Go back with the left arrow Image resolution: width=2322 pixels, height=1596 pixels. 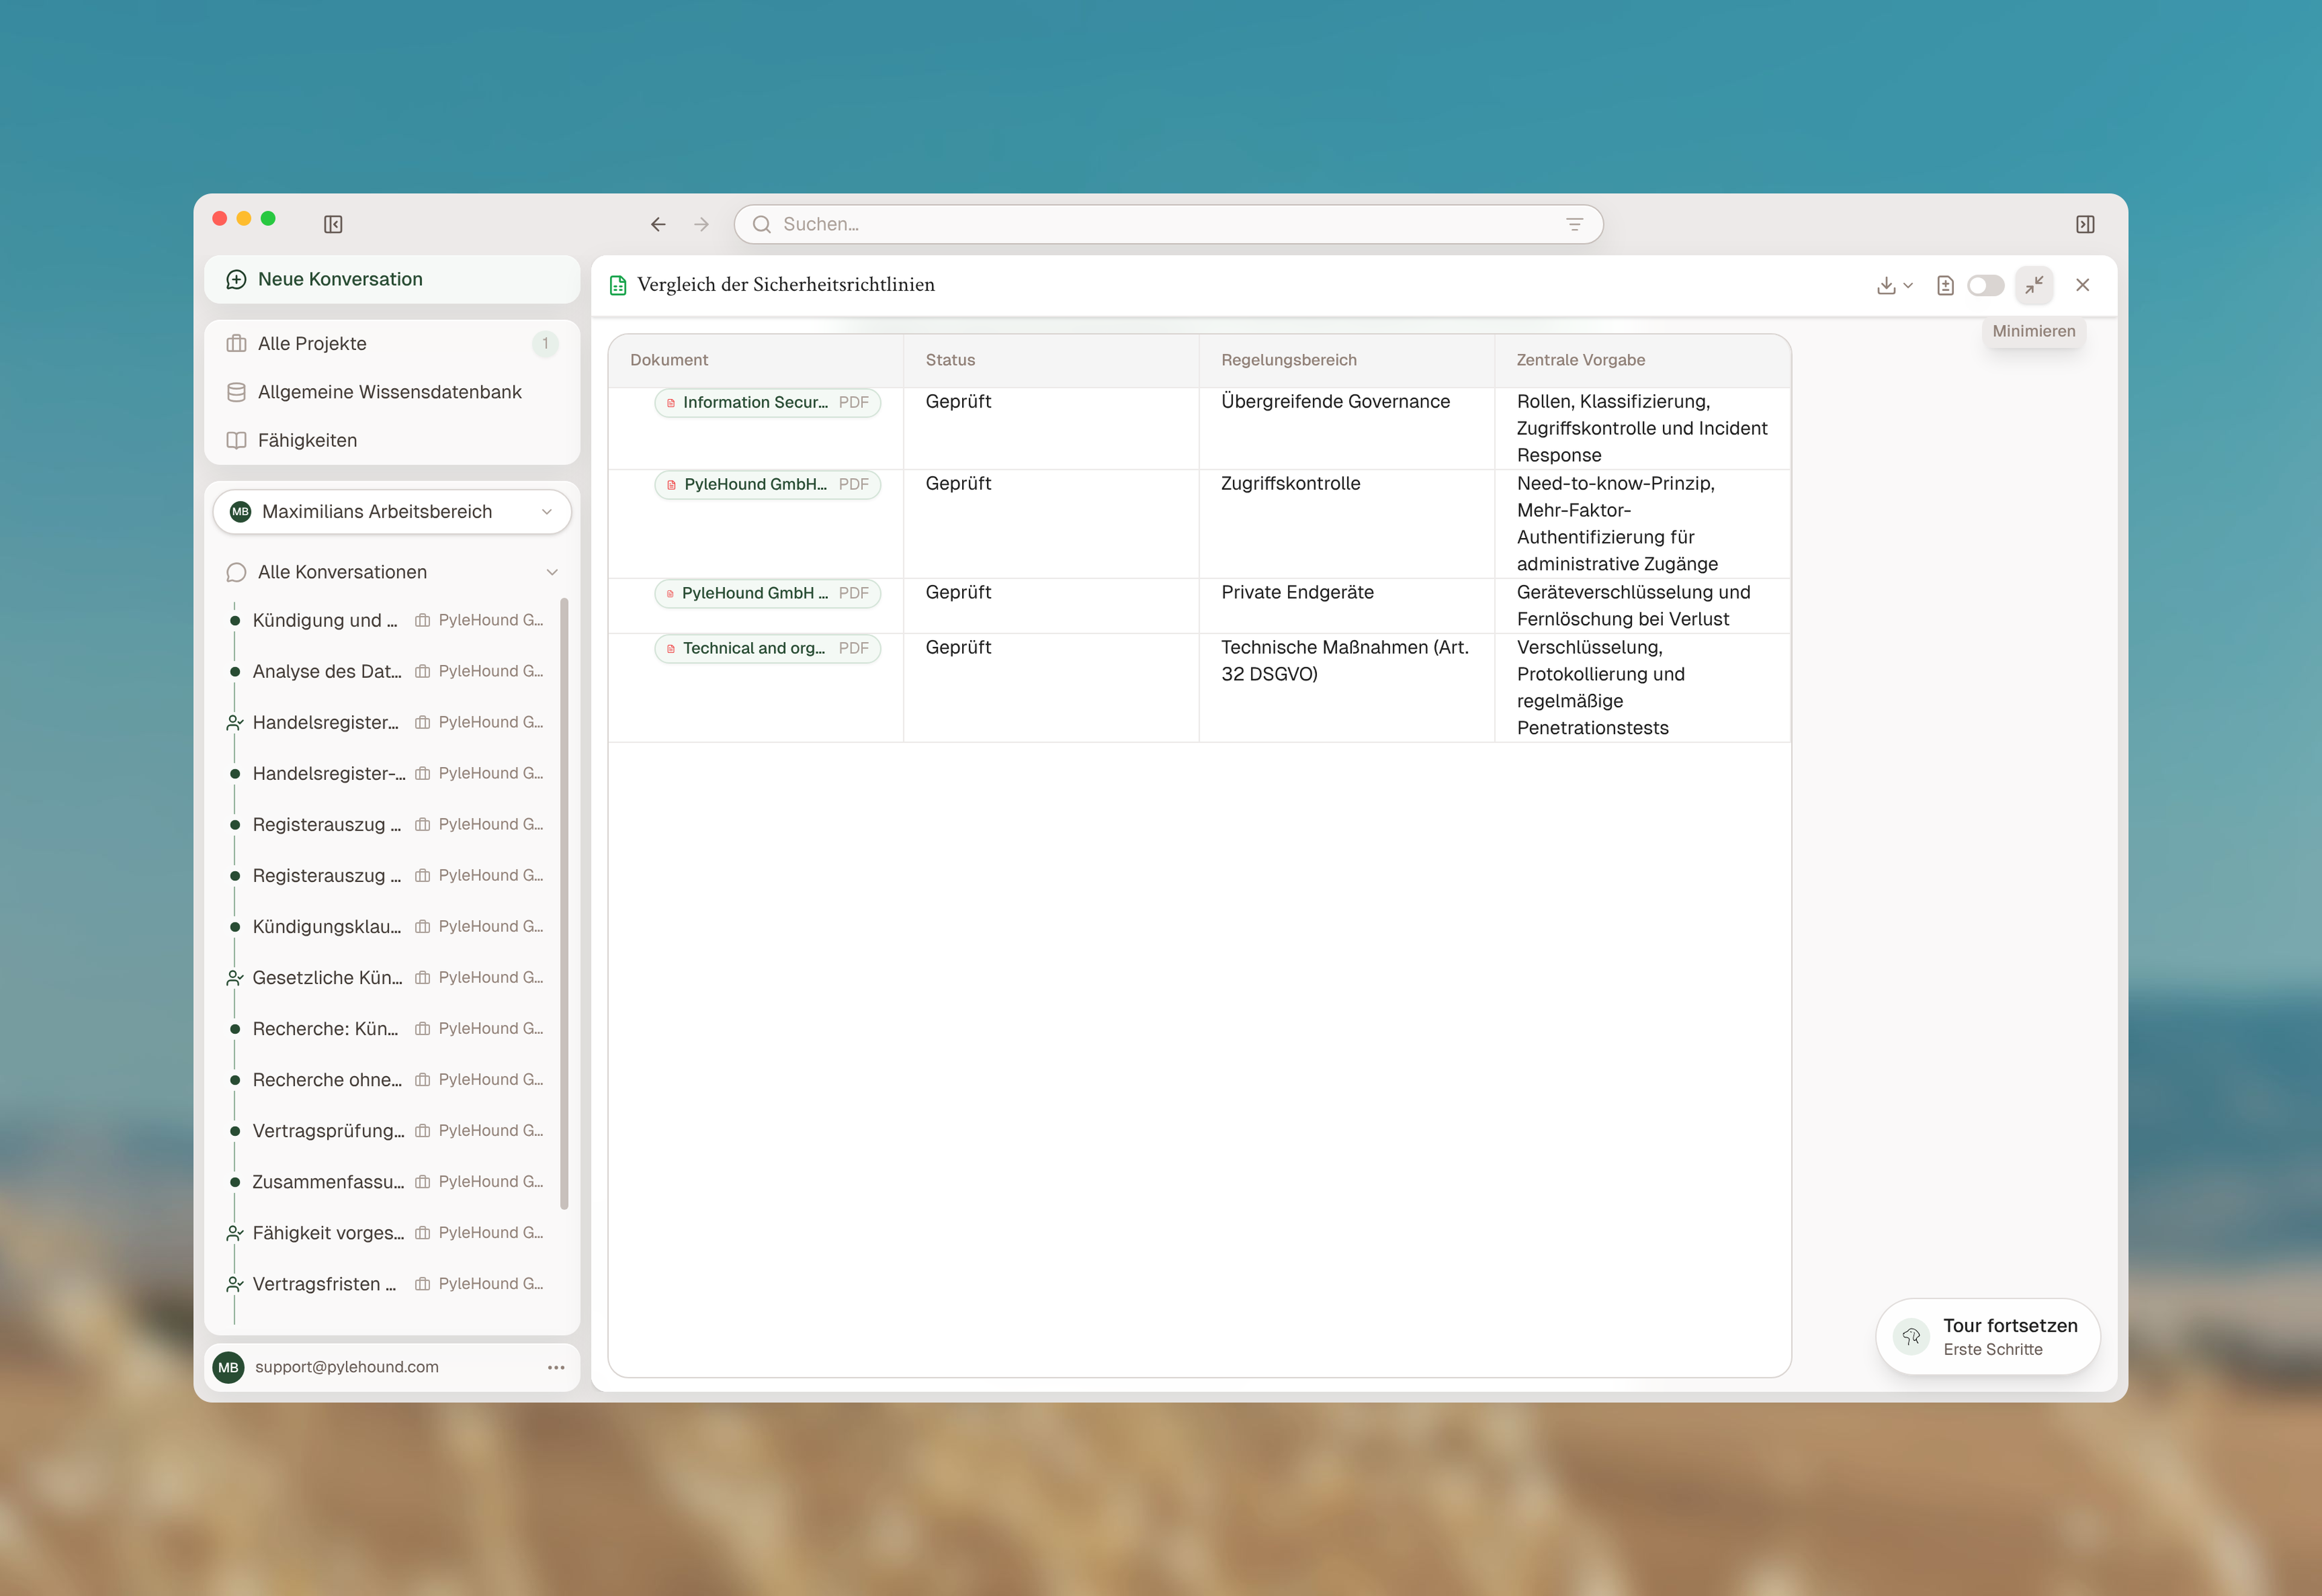[x=658, y=224]
